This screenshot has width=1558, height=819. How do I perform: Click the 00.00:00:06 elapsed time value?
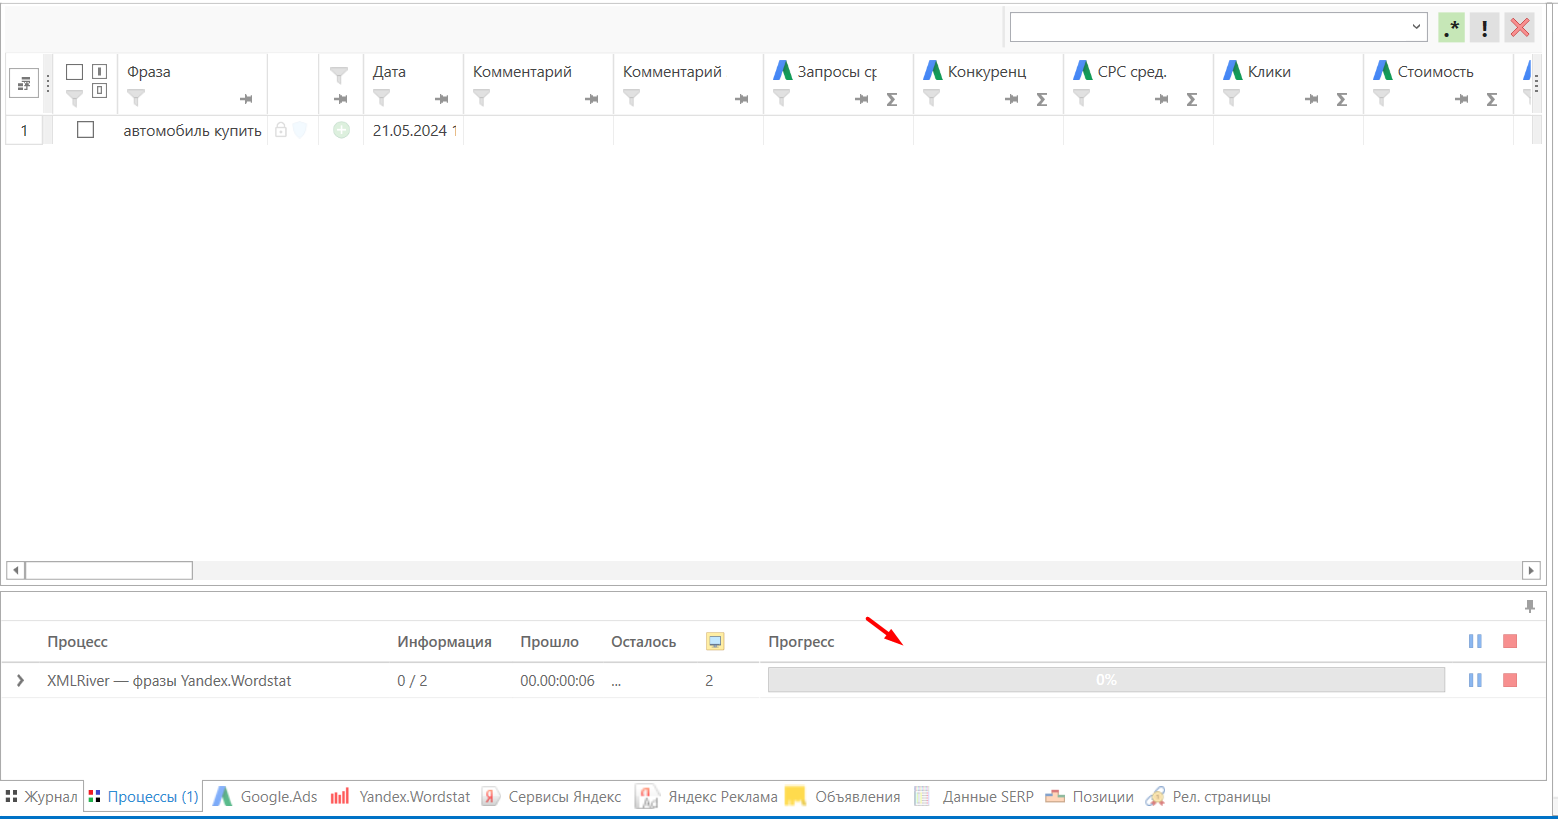click(557, 681)
